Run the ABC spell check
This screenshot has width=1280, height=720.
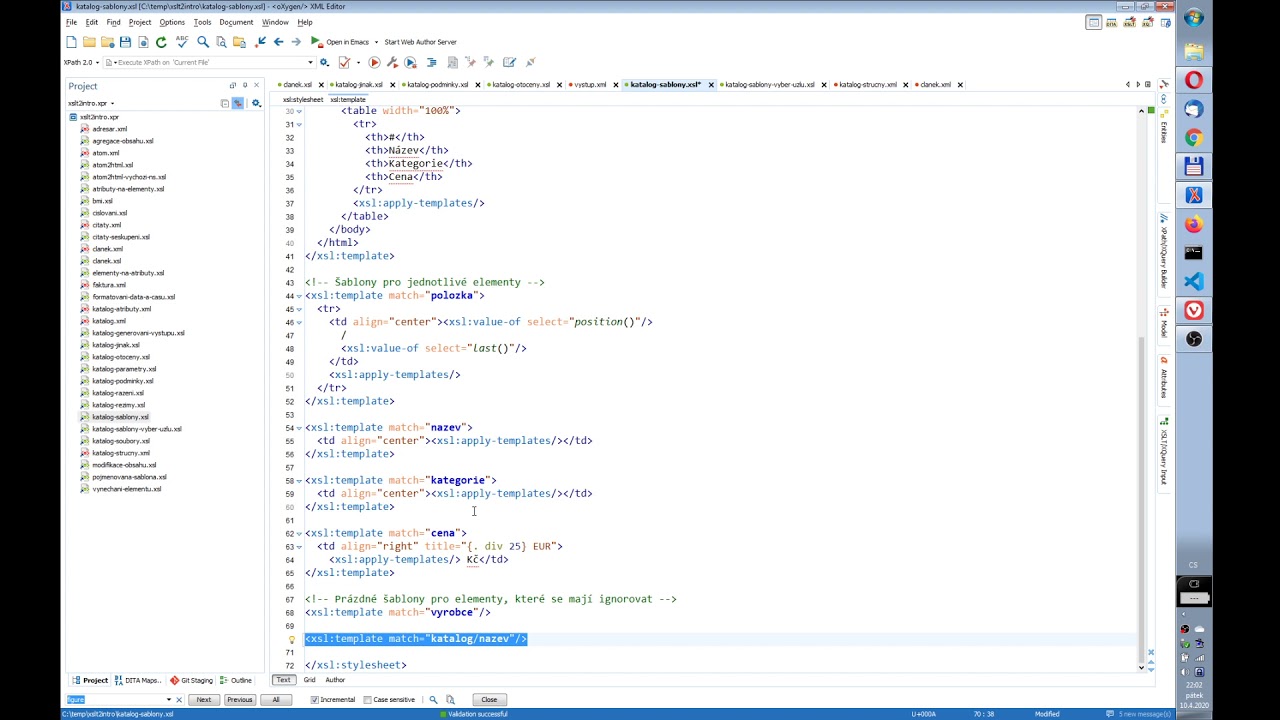[182, 41]
